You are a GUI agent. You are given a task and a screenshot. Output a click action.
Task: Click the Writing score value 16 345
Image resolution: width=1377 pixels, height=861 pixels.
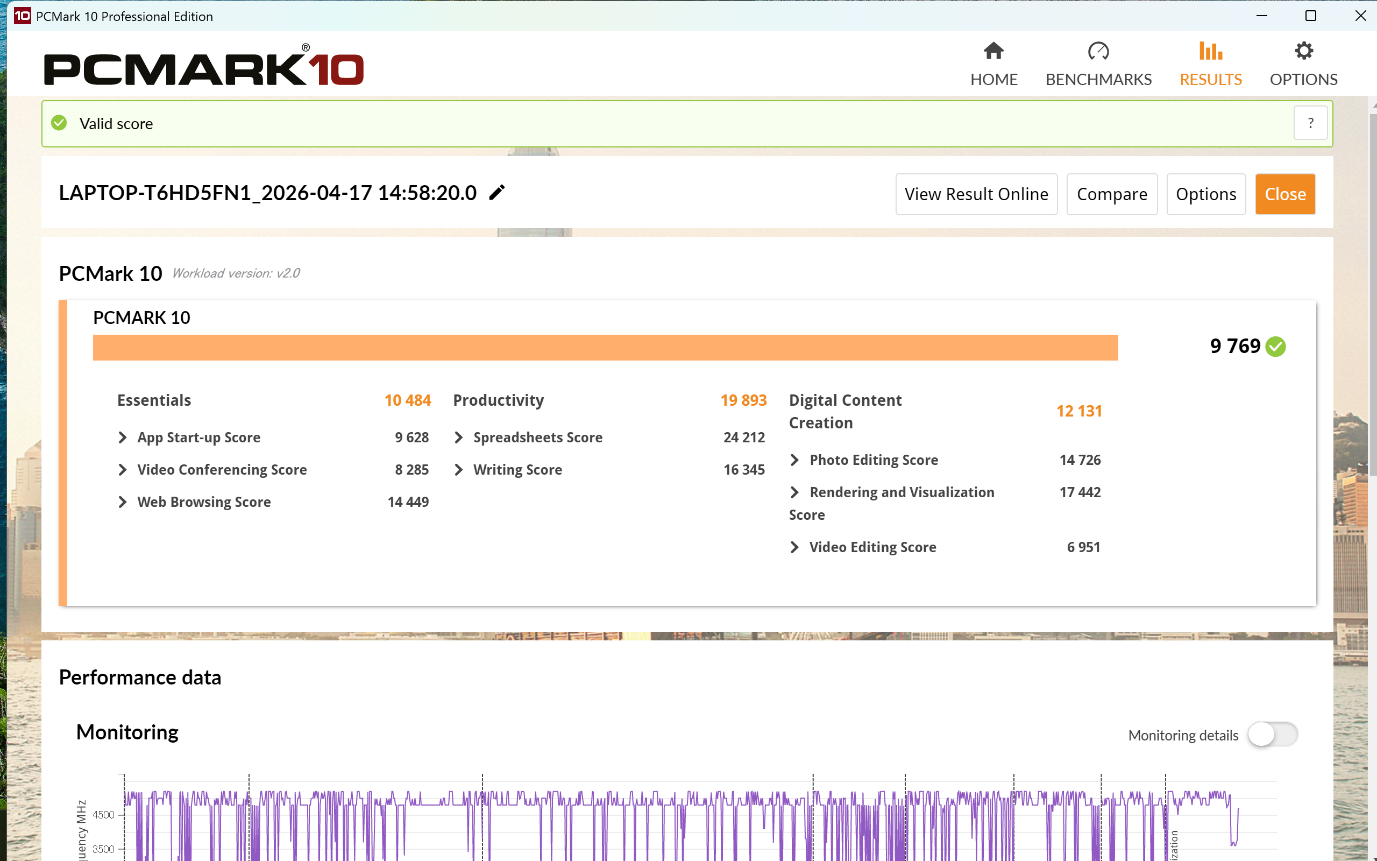(x=744, y=470)
